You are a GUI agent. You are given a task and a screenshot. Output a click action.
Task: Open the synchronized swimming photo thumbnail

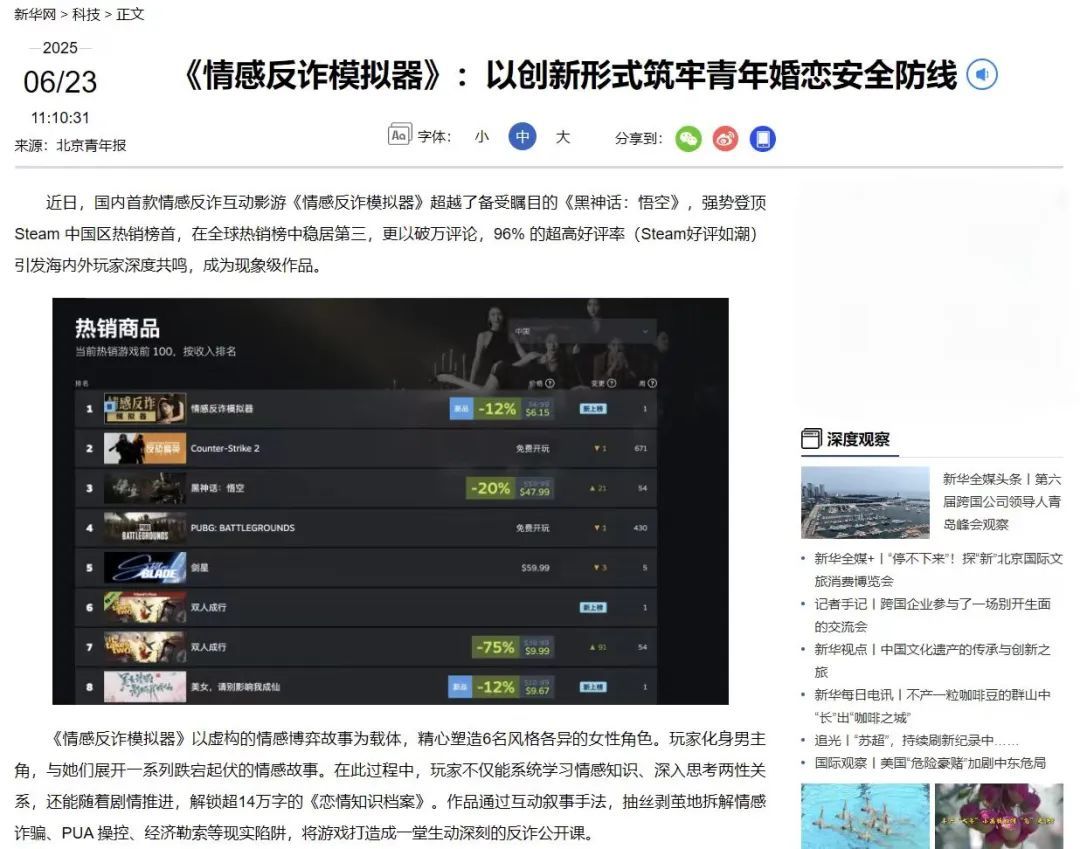[x=865, y=816]
